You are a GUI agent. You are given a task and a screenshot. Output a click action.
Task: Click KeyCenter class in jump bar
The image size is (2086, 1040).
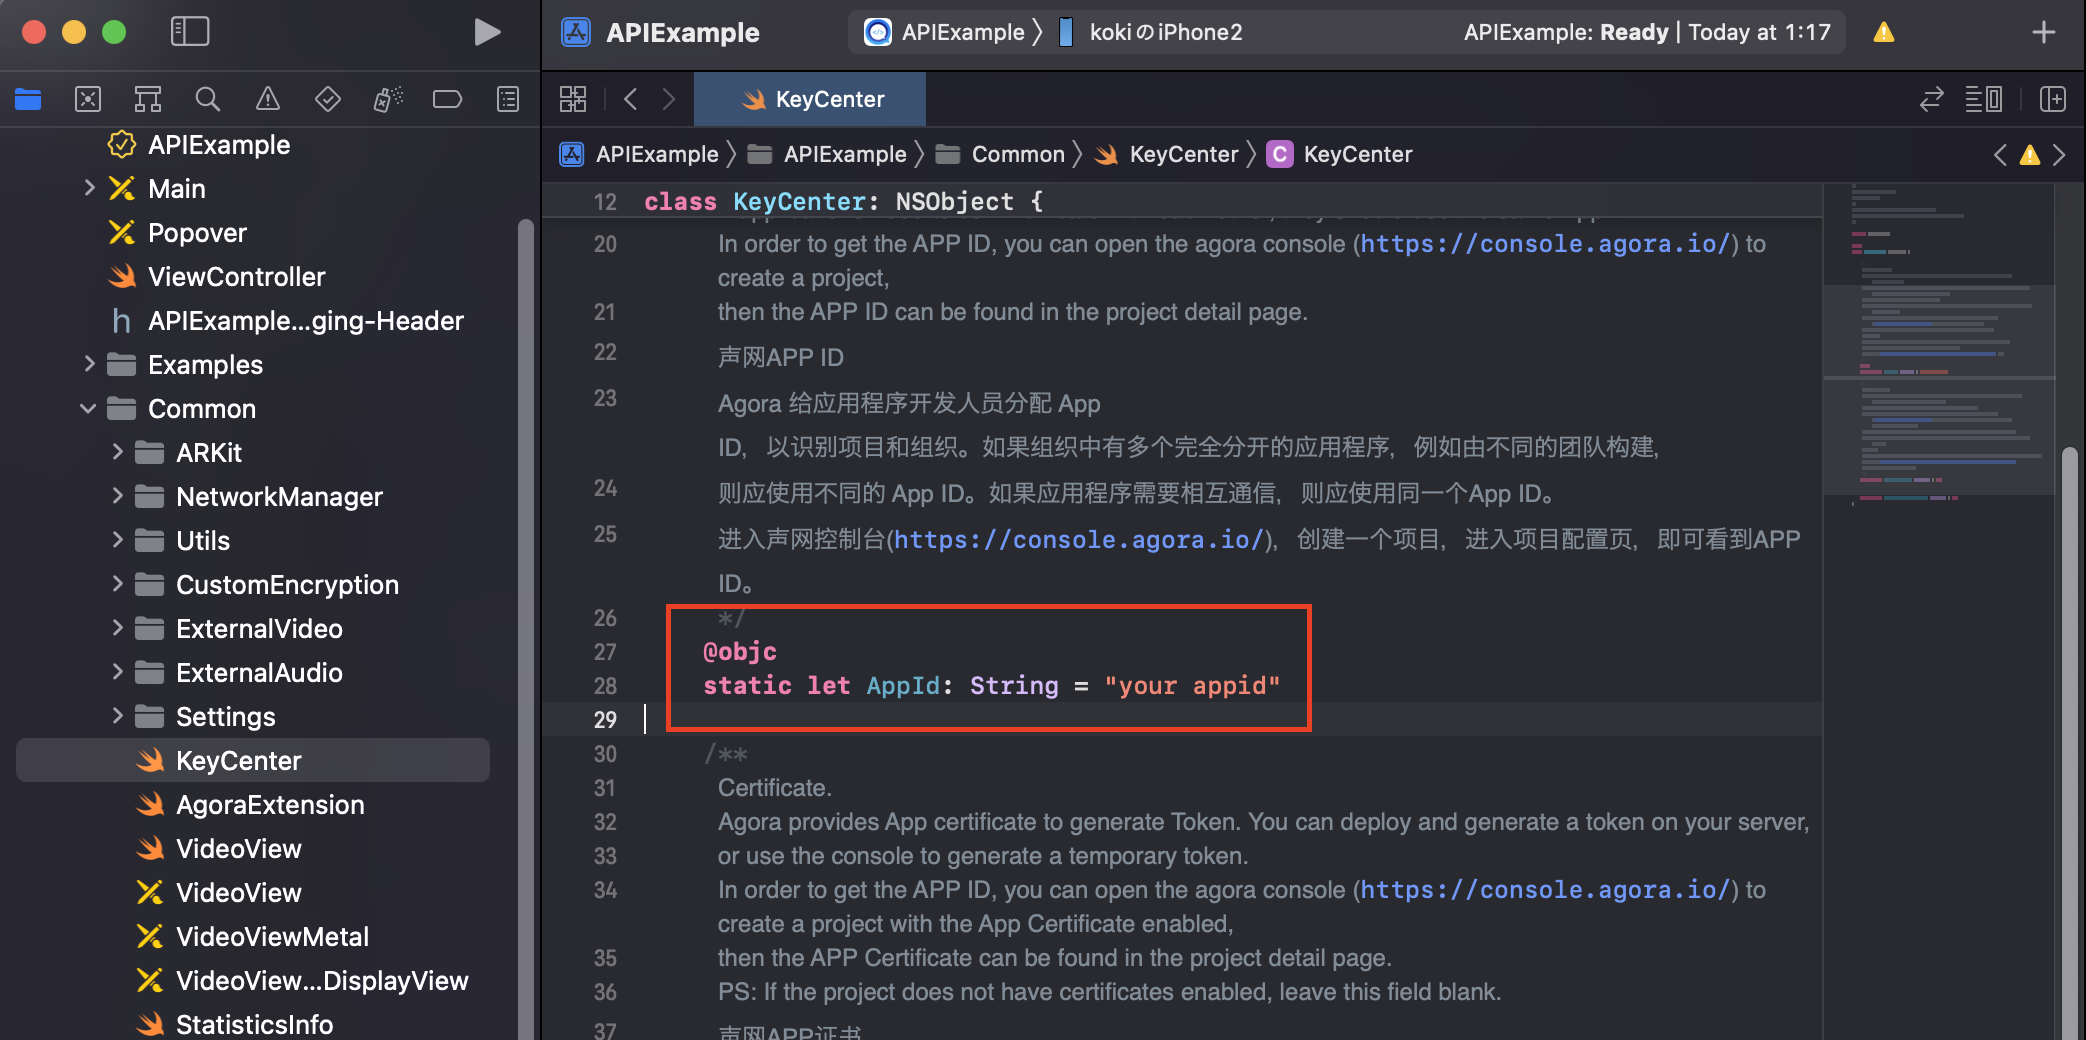coord(1340,154)
